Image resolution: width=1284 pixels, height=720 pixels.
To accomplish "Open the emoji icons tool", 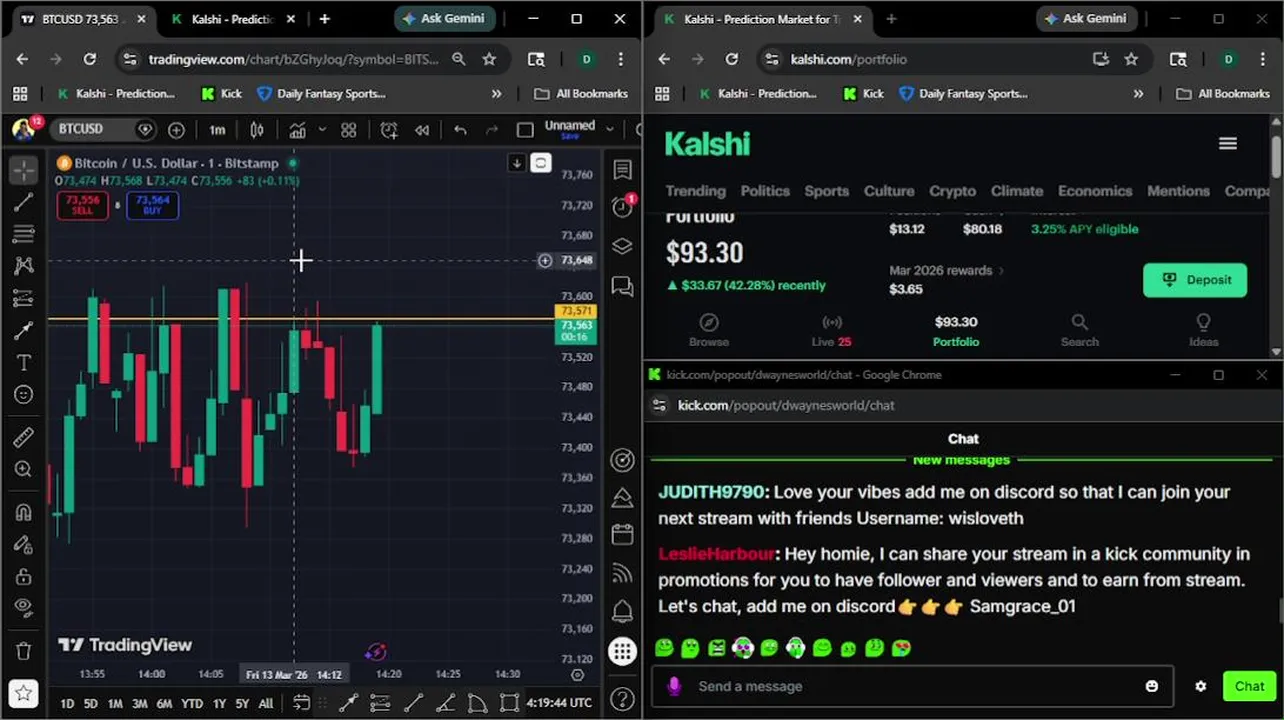I will (x=24, y=395).
